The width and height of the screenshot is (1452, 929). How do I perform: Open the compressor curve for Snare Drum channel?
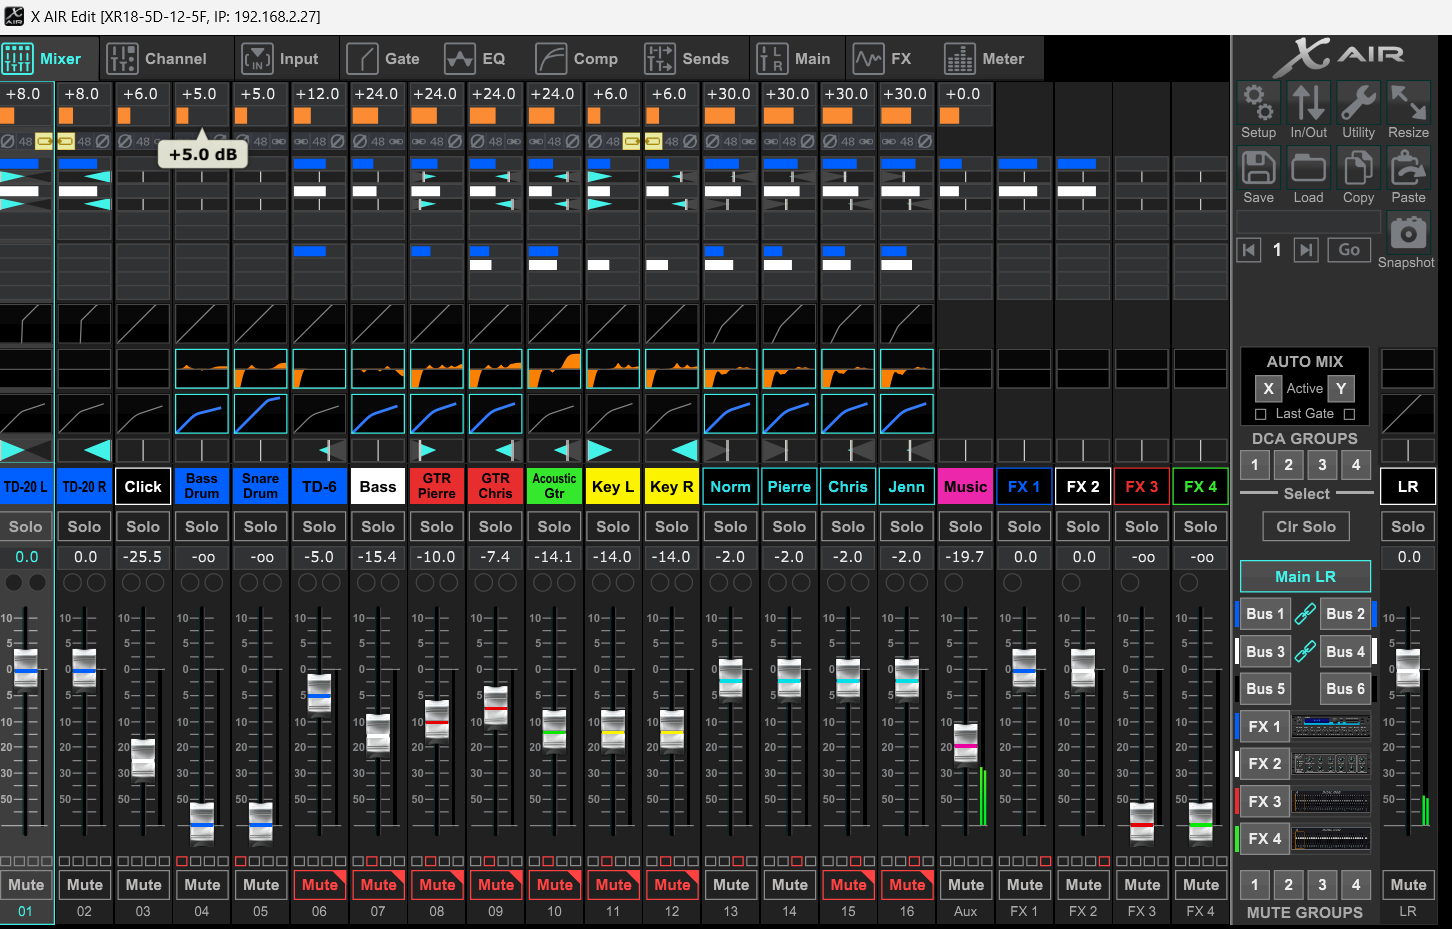point(260,414)
